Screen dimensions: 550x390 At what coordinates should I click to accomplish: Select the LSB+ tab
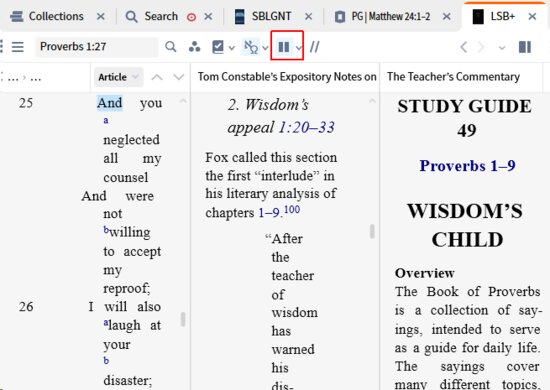494,16
